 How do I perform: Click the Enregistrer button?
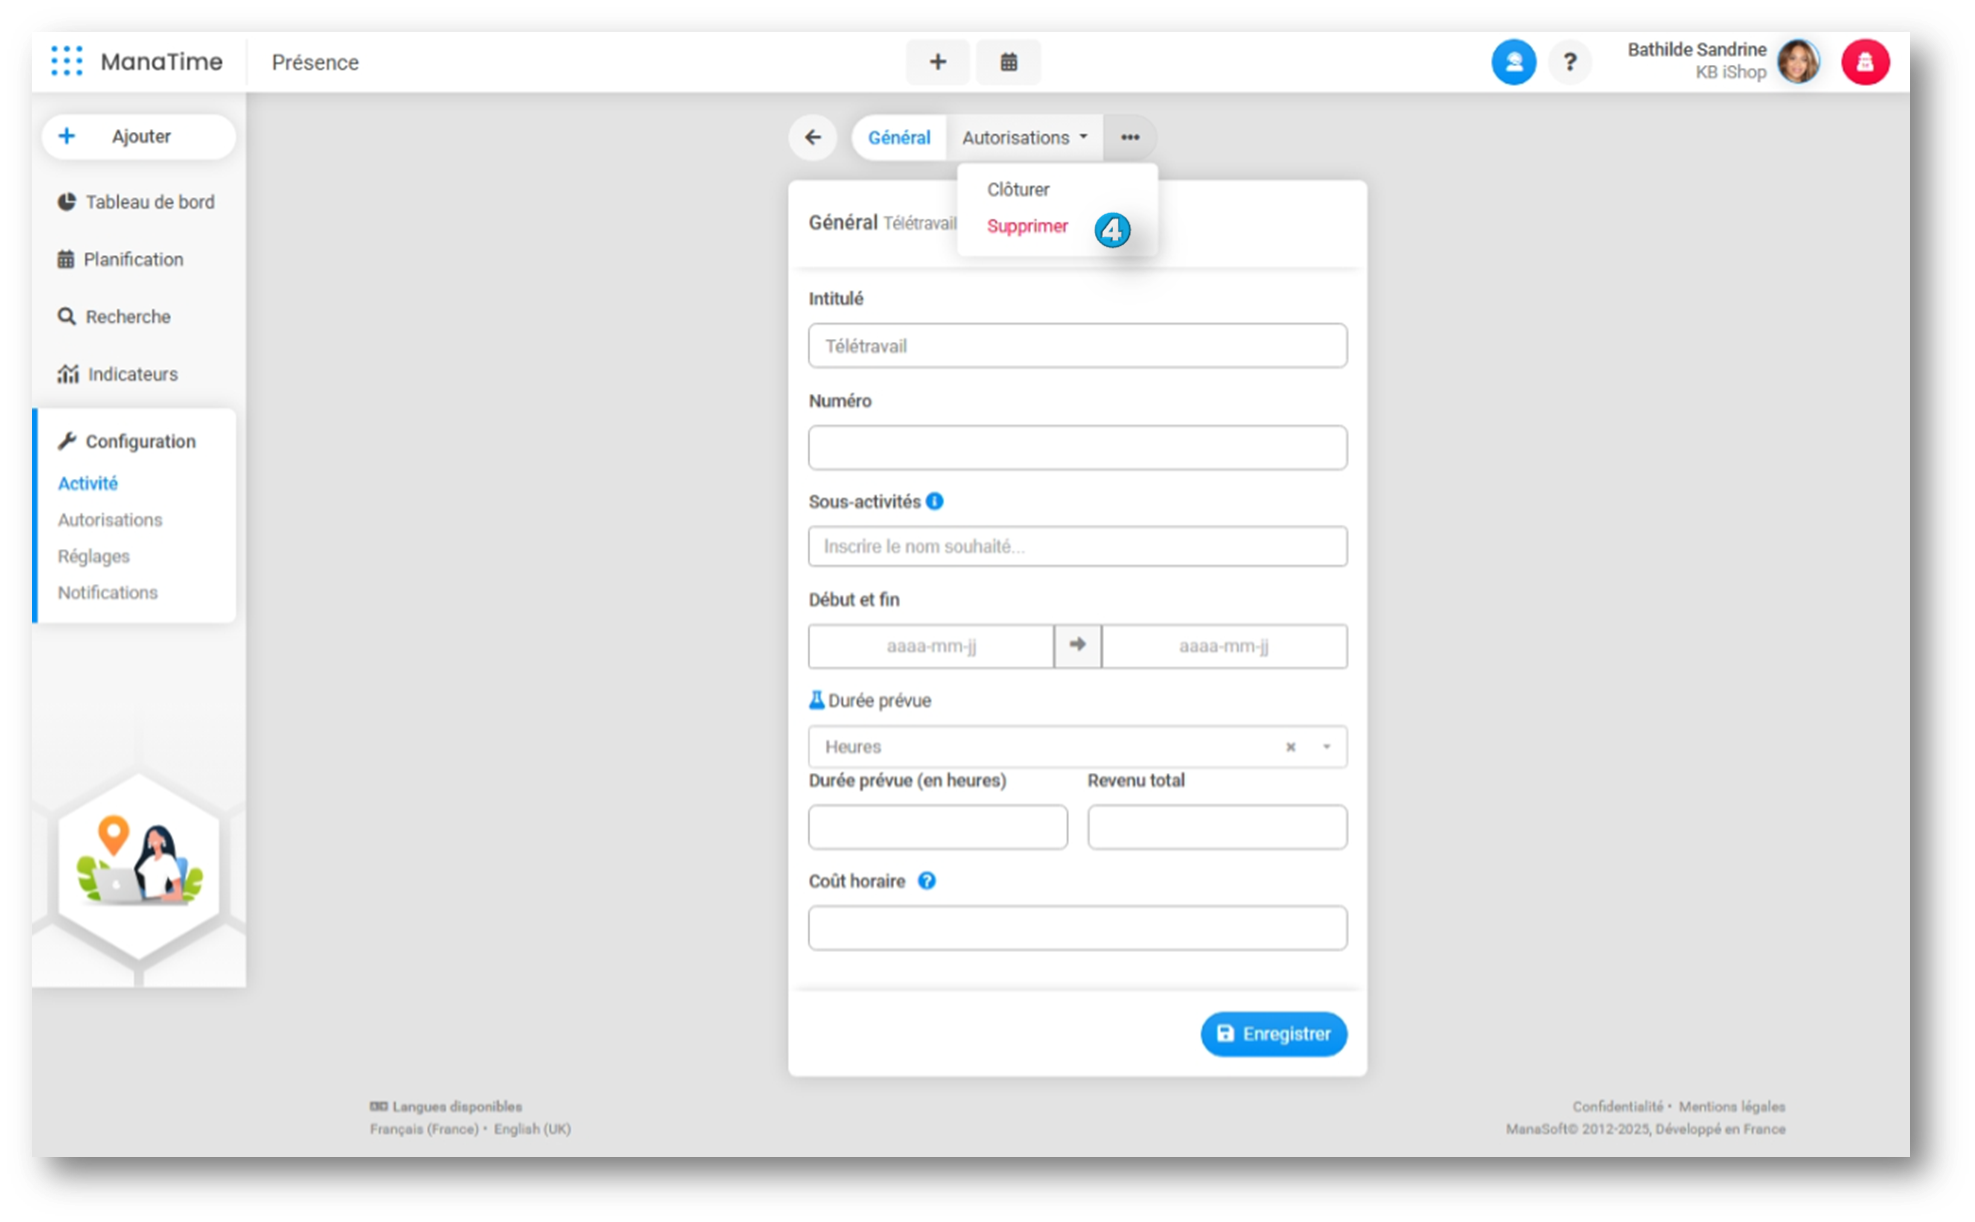pyautogui.click(x=1273, y=1033)
